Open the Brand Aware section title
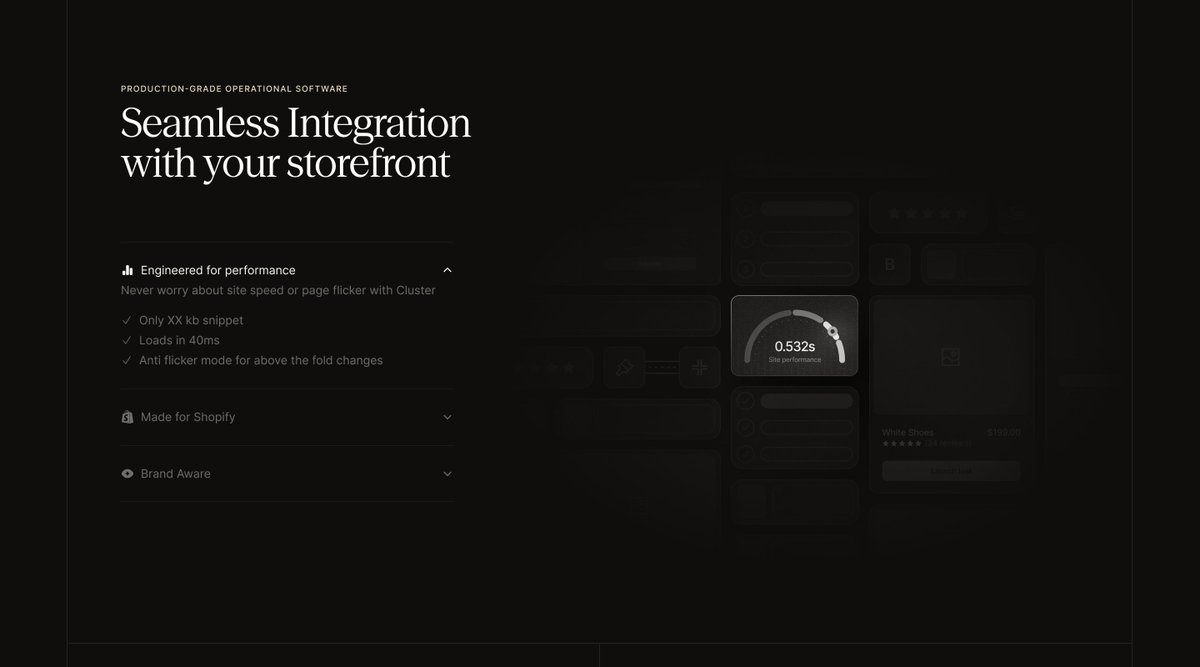This screenshot has height=667, width=1200. pos(176,474)
